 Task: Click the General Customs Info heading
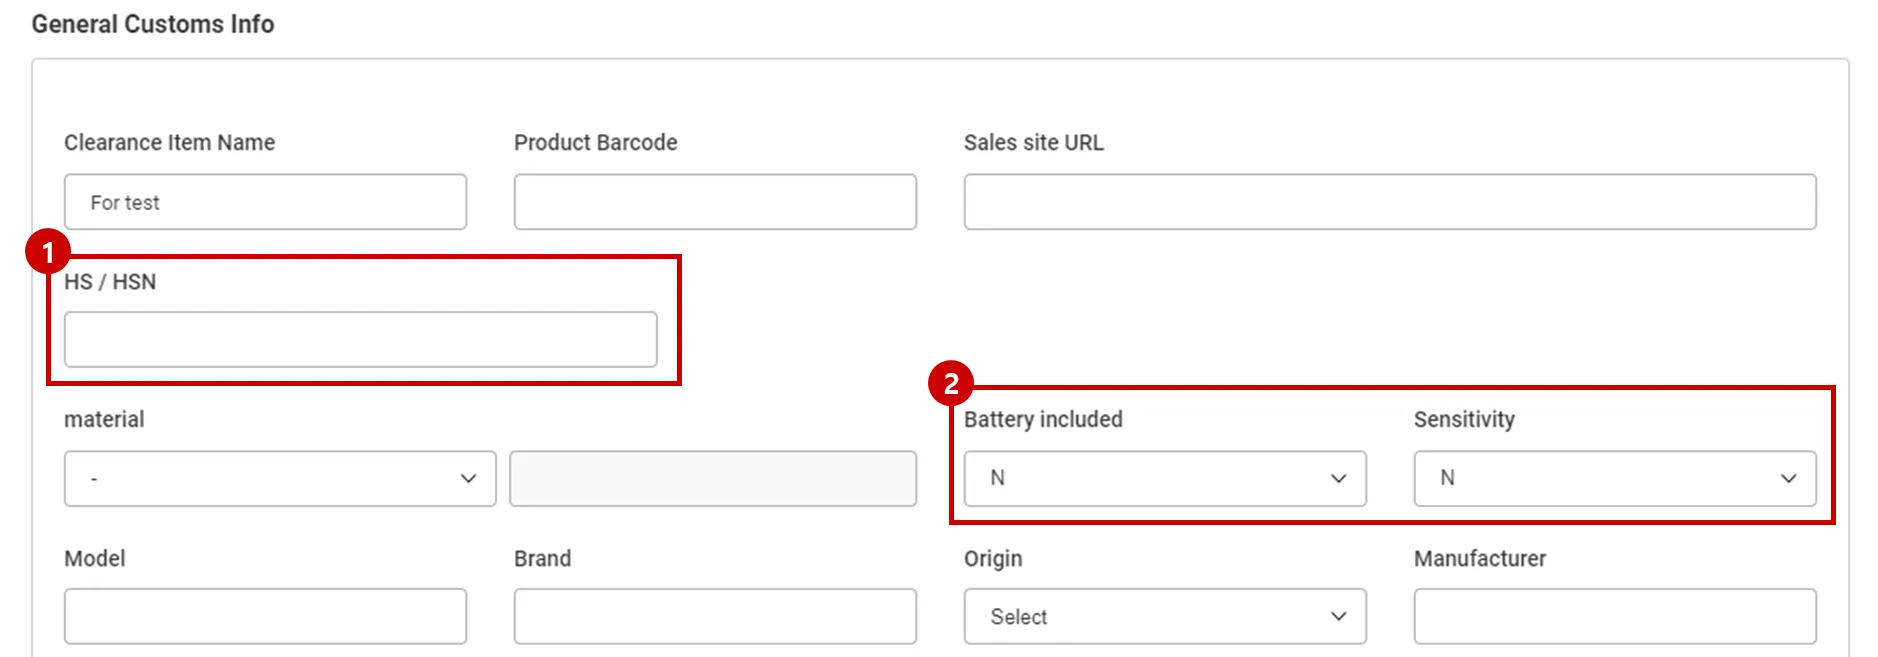click(x=153, y=24)
